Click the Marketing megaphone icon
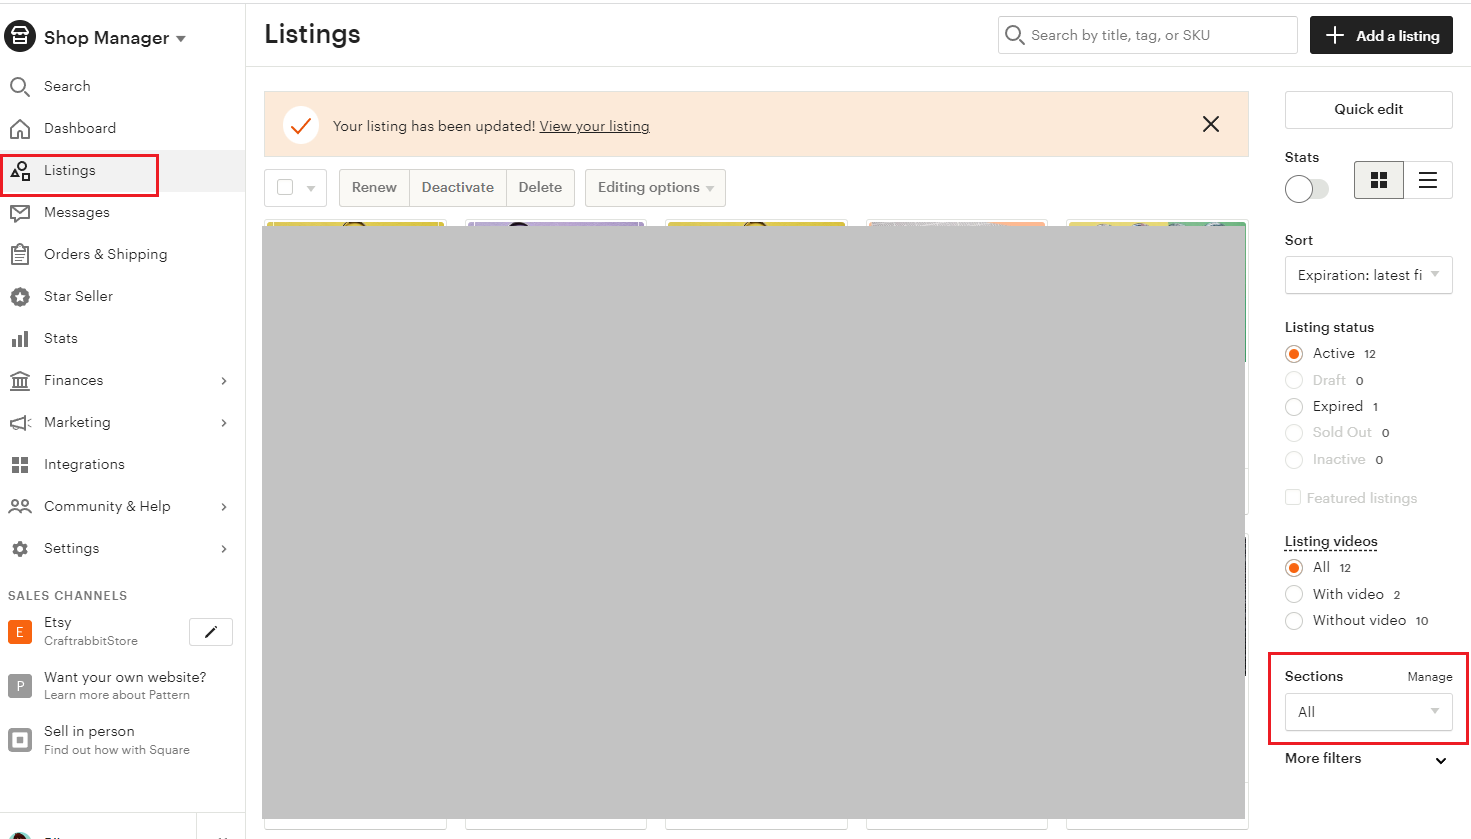Image resolution: width=1471 pixels, height=839 pixels. click(20, 423)
